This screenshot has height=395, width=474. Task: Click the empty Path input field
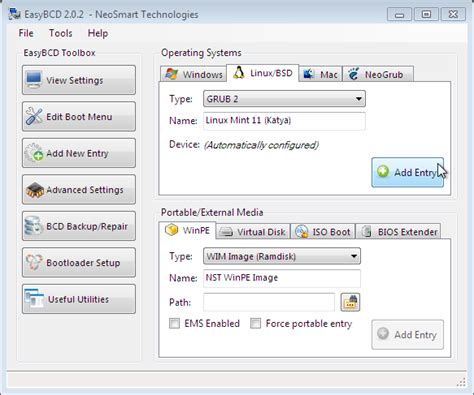pos(269,302)
